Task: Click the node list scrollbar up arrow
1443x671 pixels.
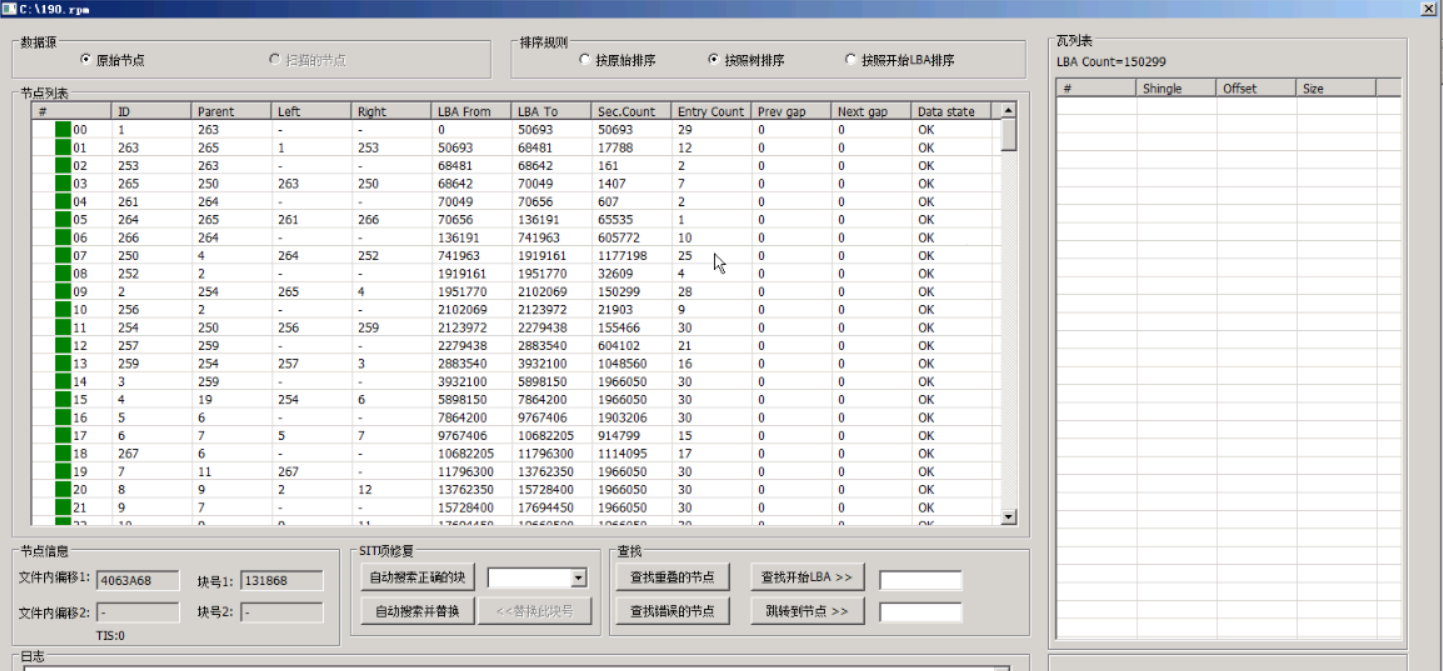Action: (1008, 111)
